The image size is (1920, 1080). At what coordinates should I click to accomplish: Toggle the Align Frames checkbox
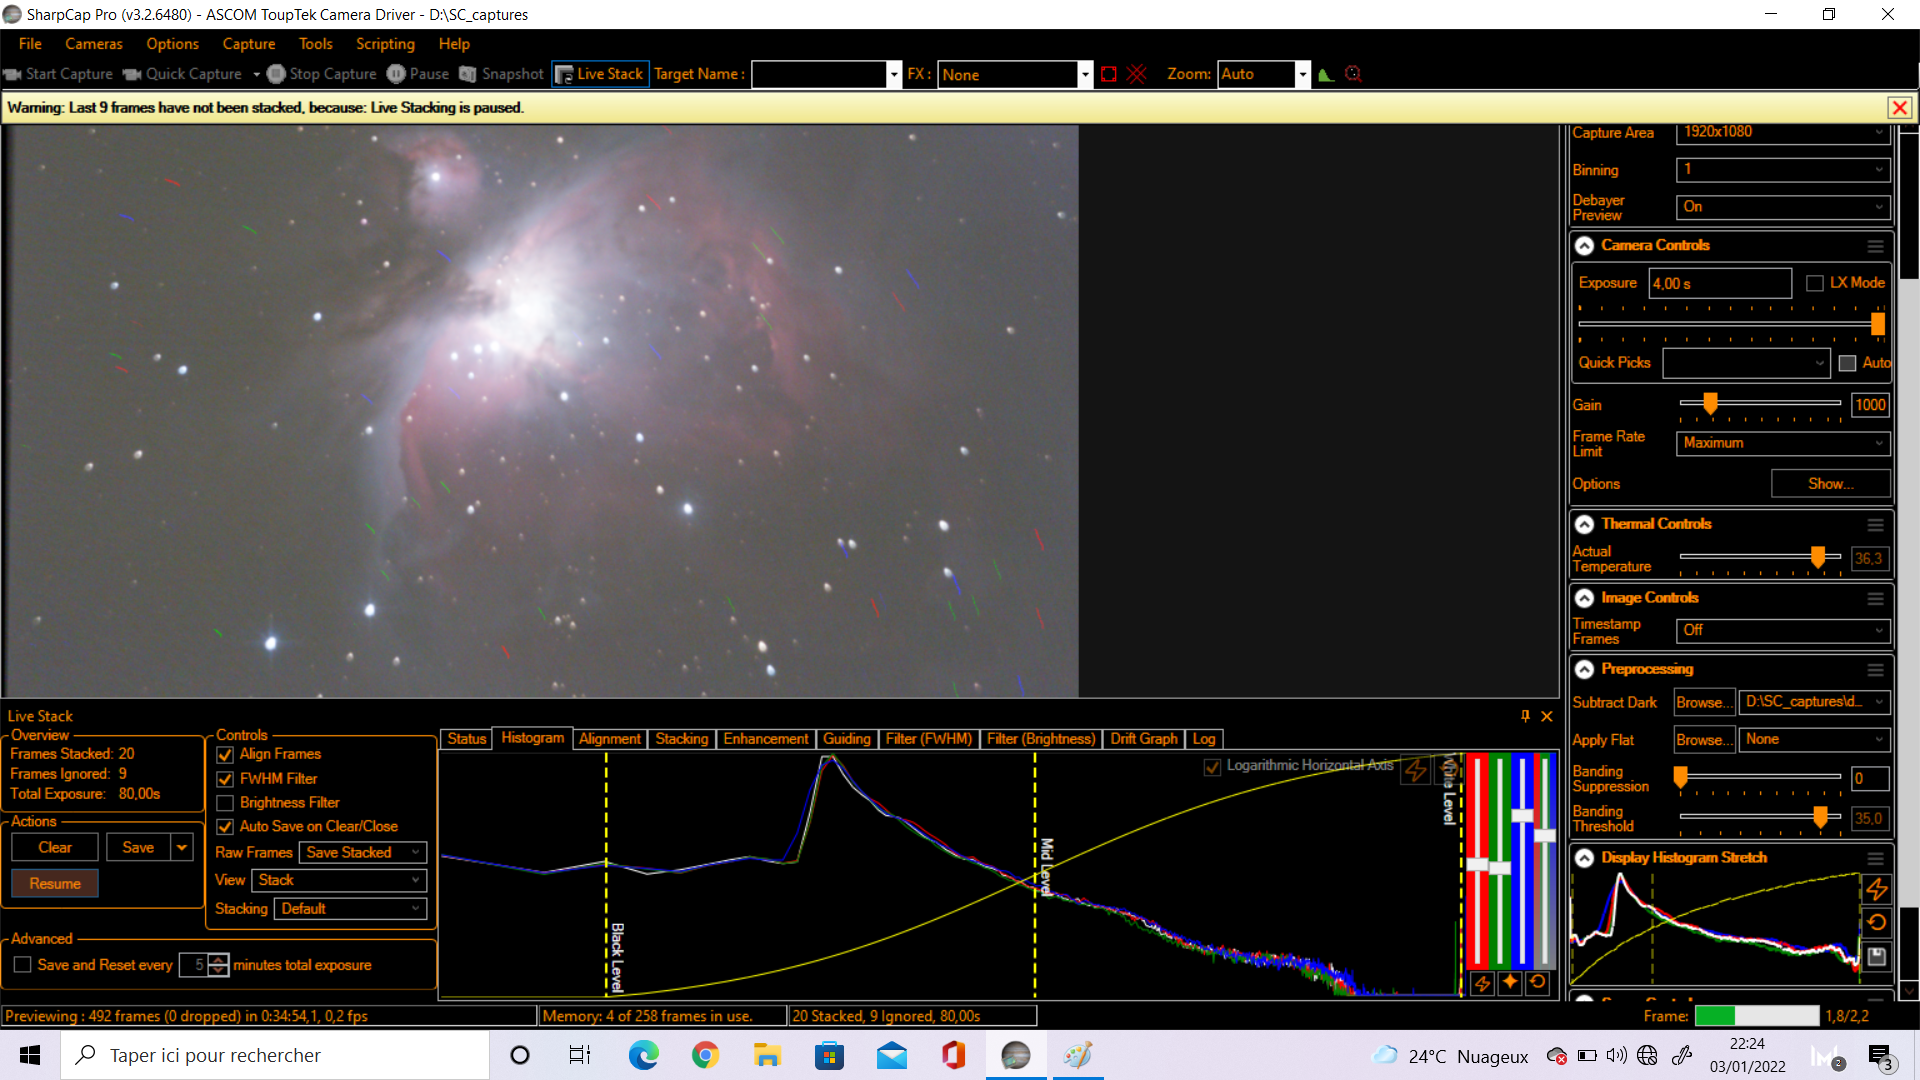pos(225,755)
